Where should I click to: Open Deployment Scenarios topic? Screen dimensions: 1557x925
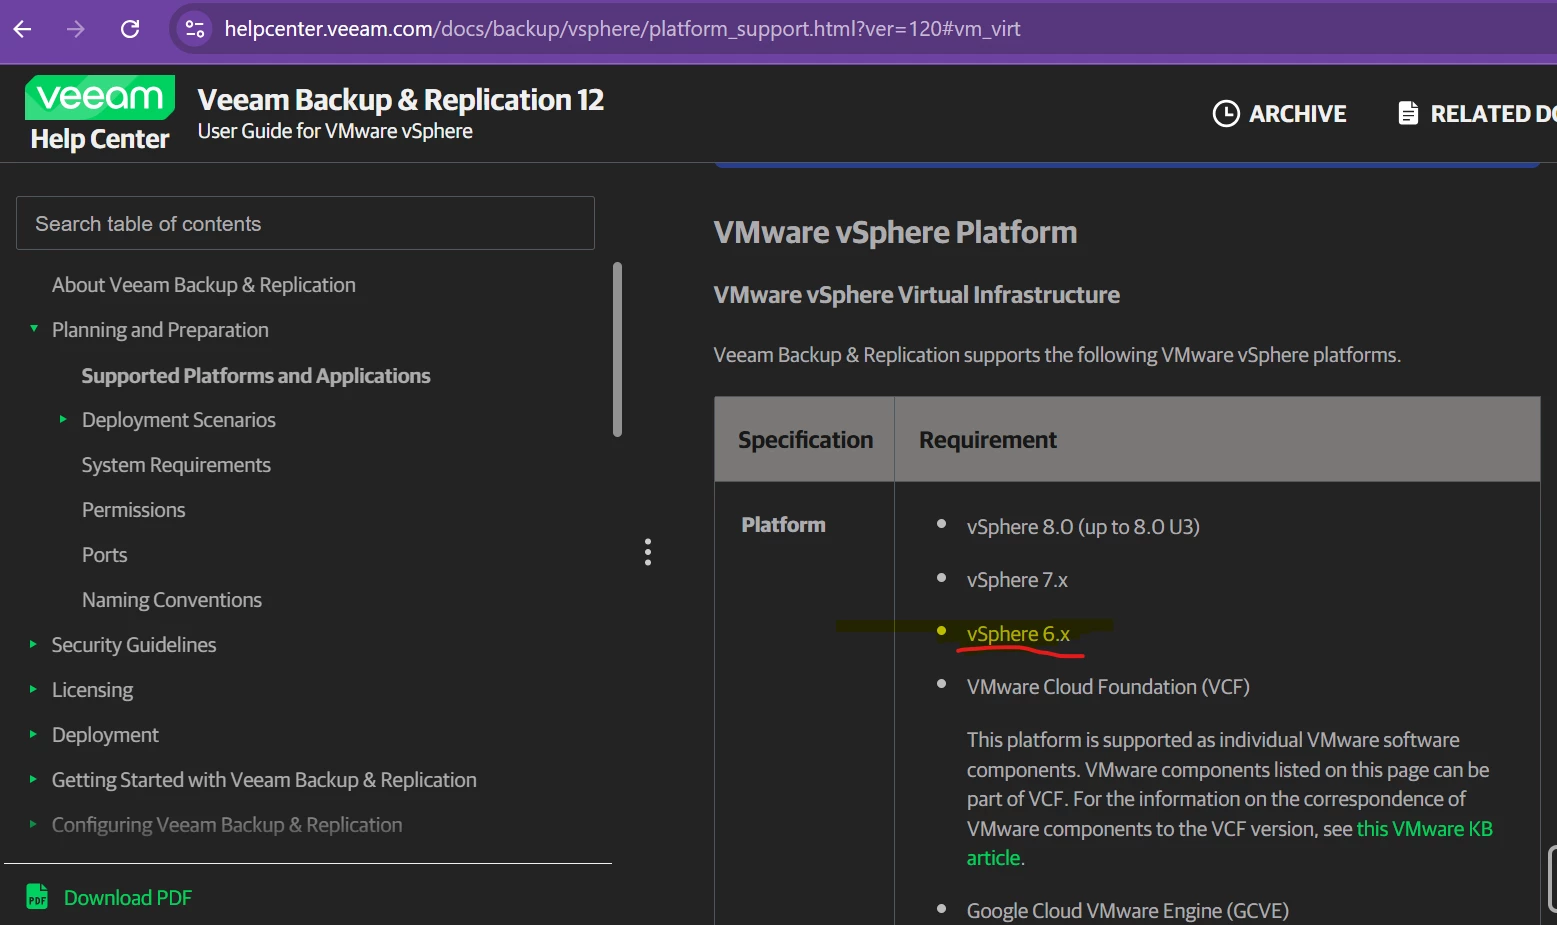pos(179,420)
